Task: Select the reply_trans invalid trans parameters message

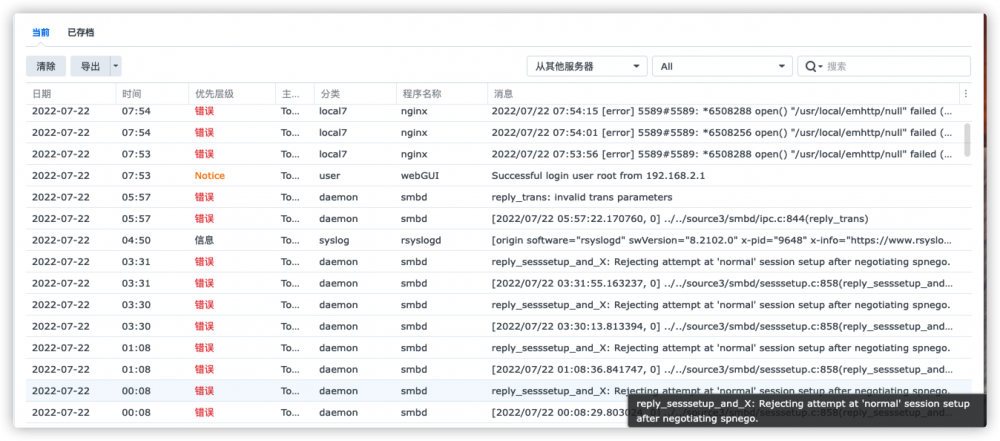Action: [582, 197]
